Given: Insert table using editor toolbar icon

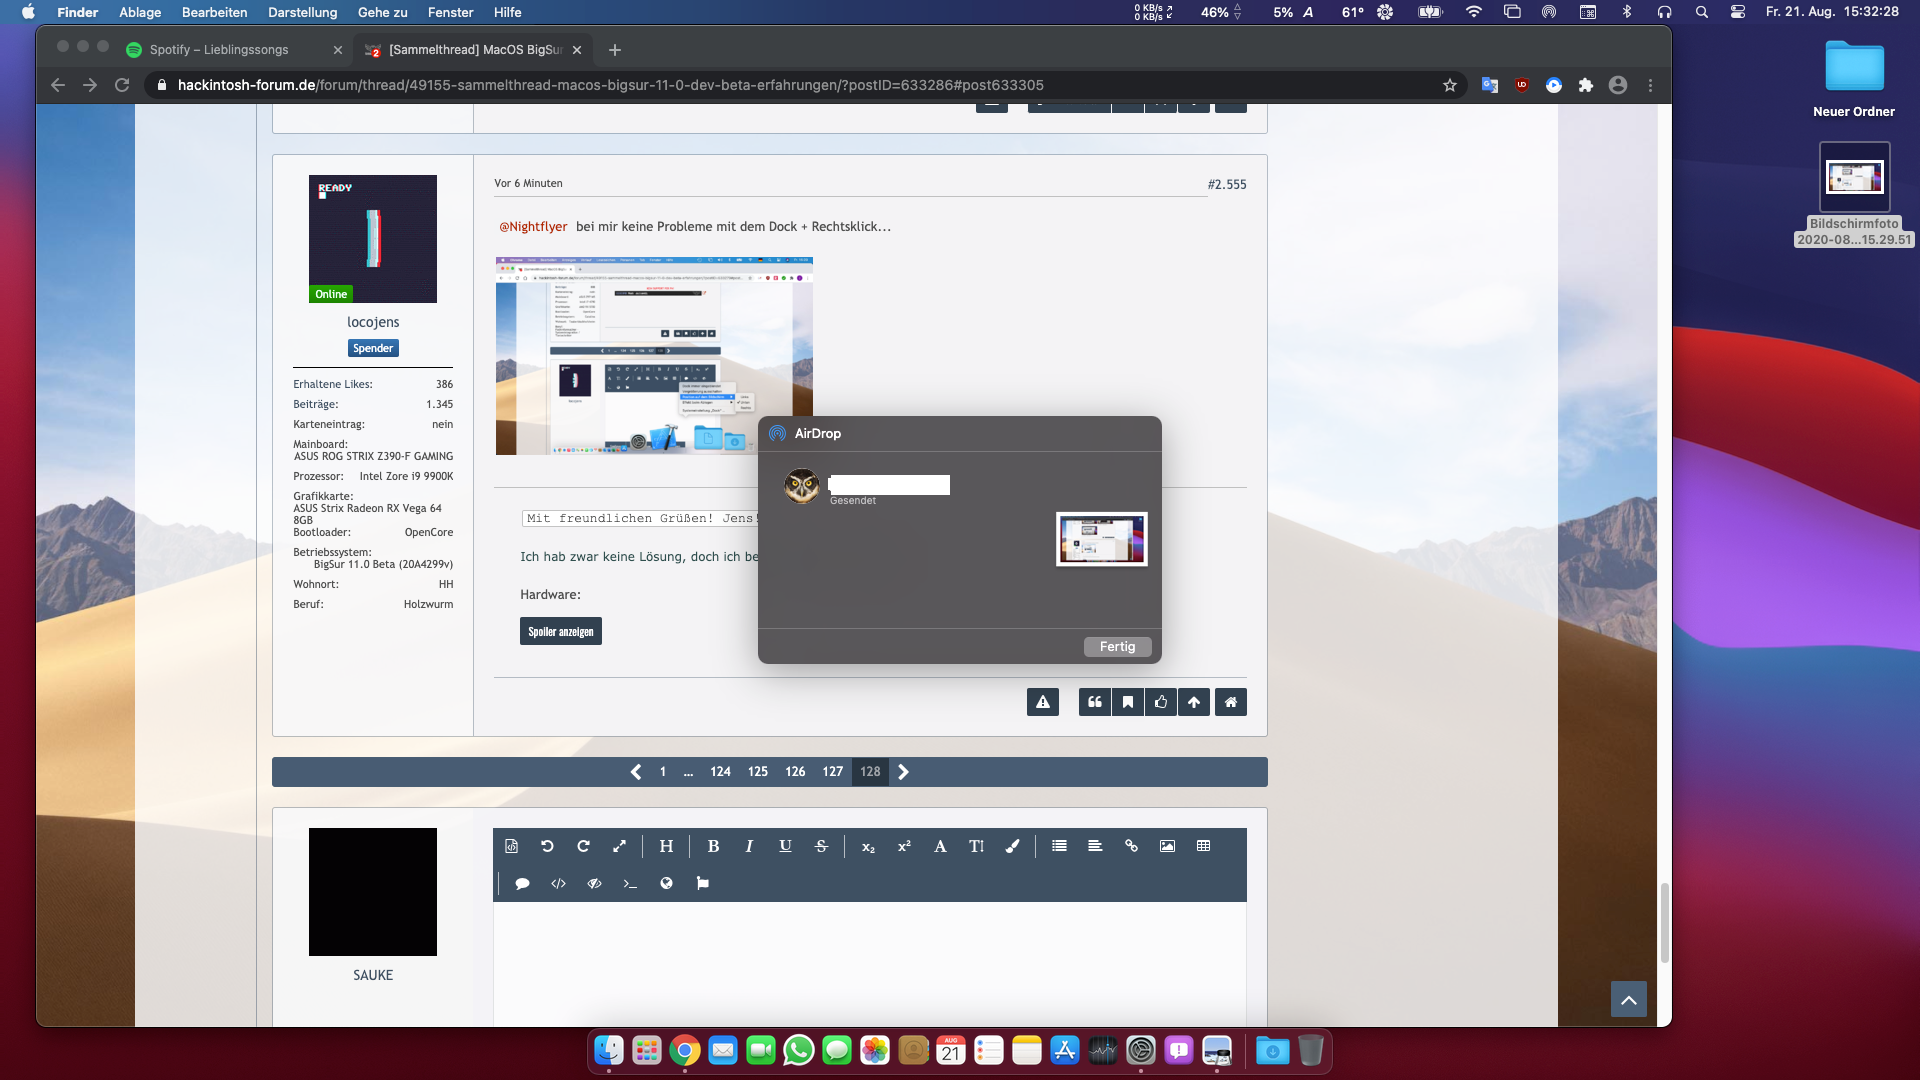Looking at the screenshot, I should [x=1203, y=846].
